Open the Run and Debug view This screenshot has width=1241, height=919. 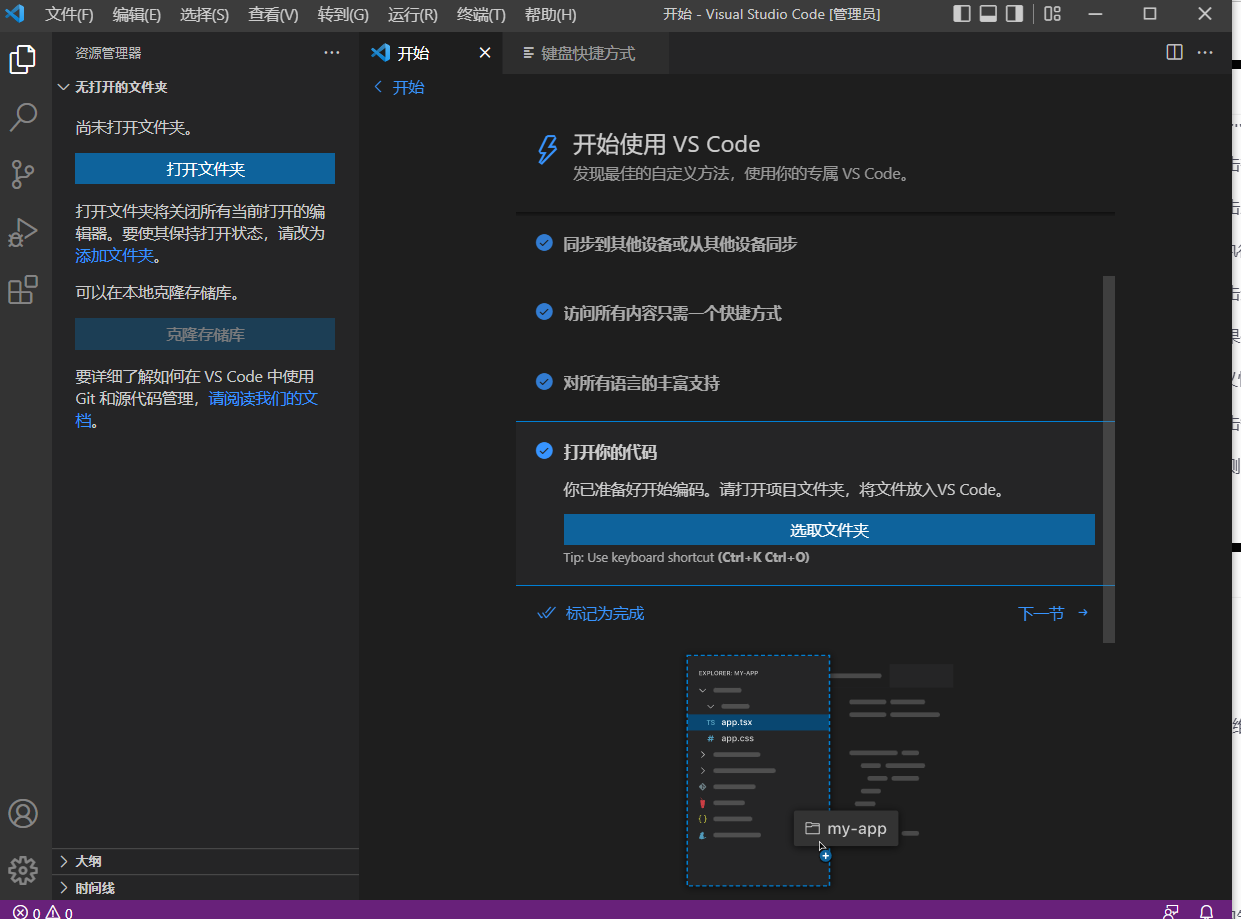point(23,232)
